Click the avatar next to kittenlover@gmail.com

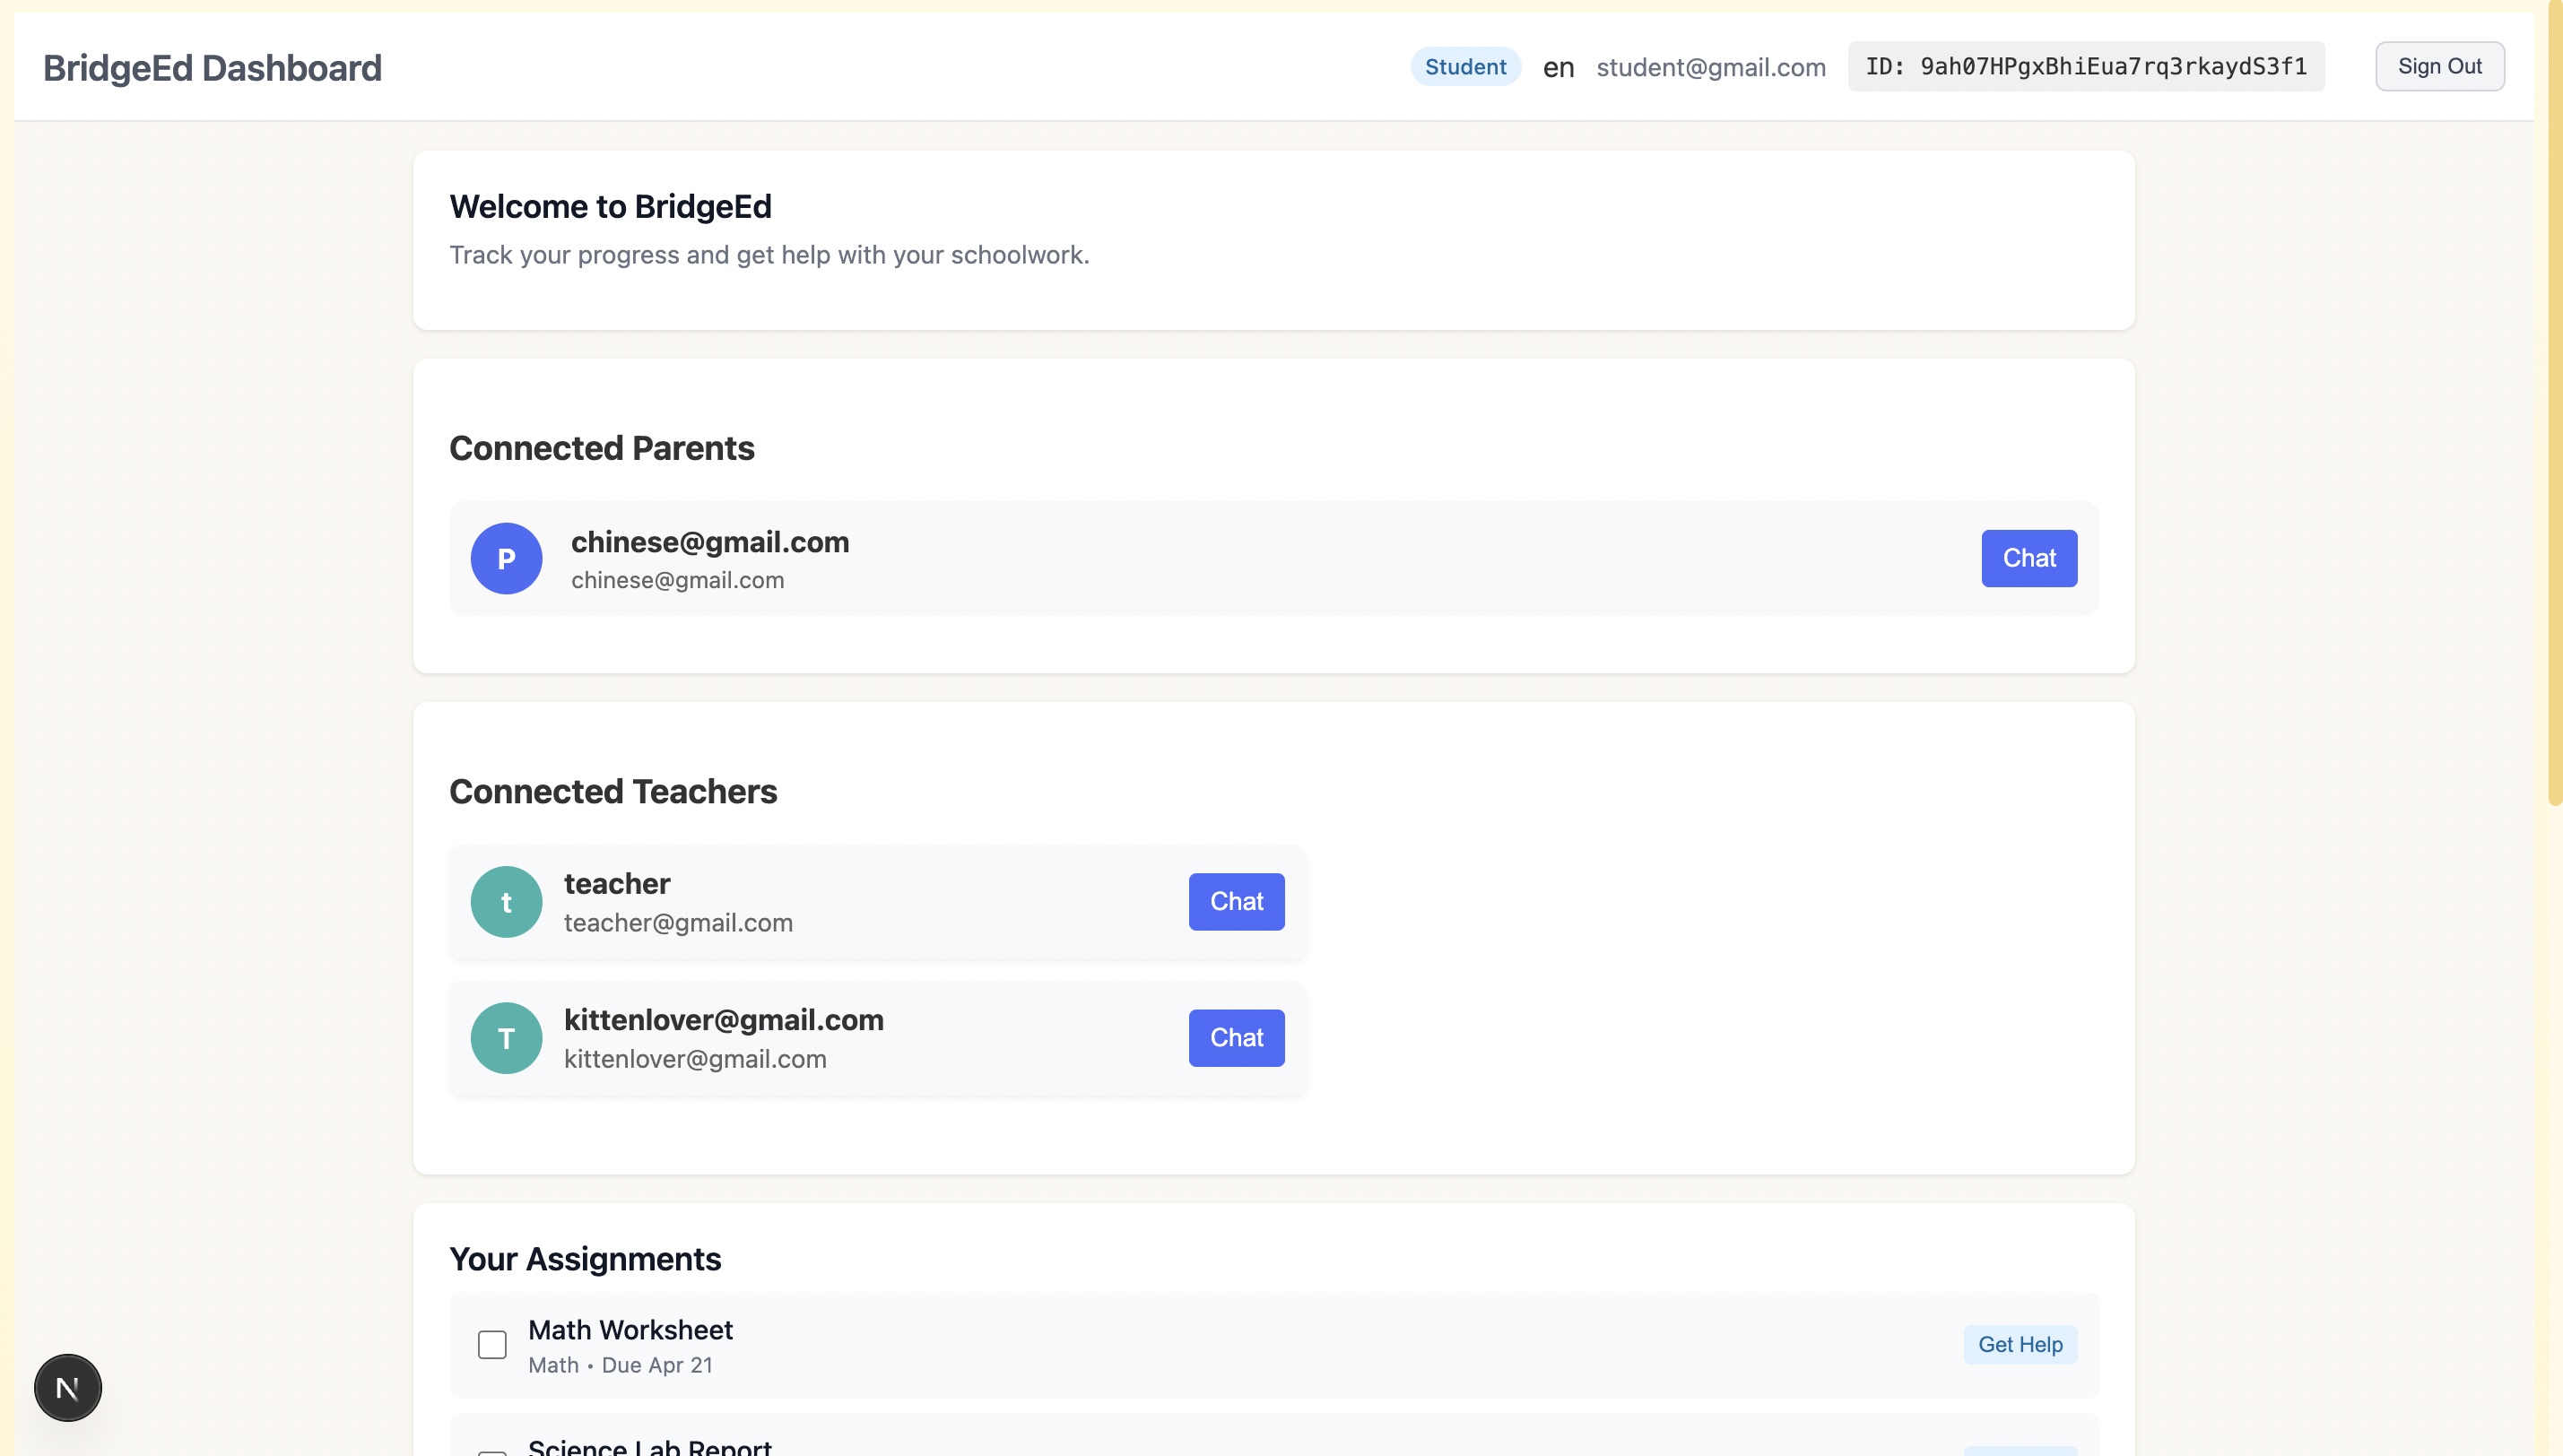(x=506, y=1037)
